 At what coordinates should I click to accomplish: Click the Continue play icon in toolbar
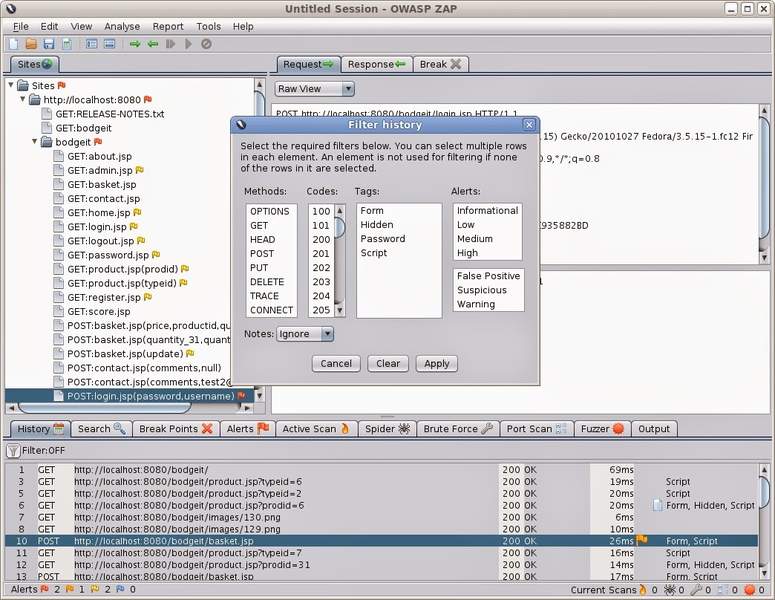(x=188, y=44)
